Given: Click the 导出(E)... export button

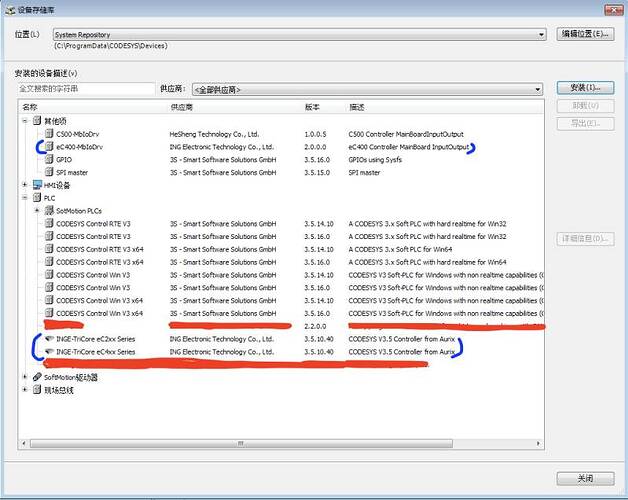Looking at the screenshot, I should (x=585, y=123).
